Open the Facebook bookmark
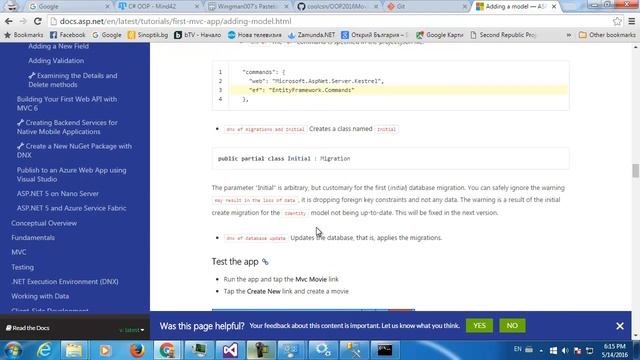640x360 pixels. tap(67, 35)
